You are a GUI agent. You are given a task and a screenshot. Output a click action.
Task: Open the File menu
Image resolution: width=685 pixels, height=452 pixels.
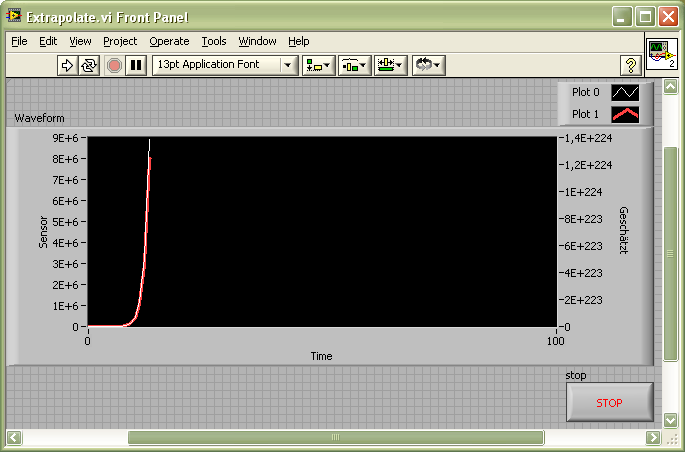point(19,41)
